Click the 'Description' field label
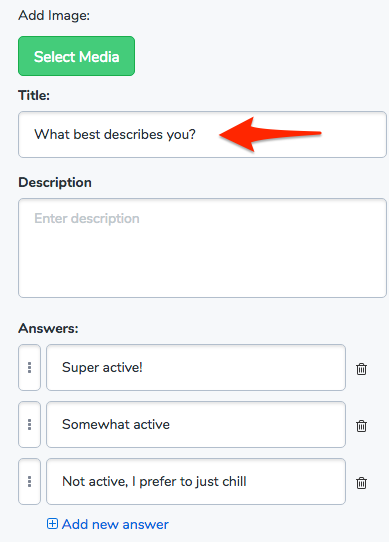This screenshot has width=389, height=542. 55,183
